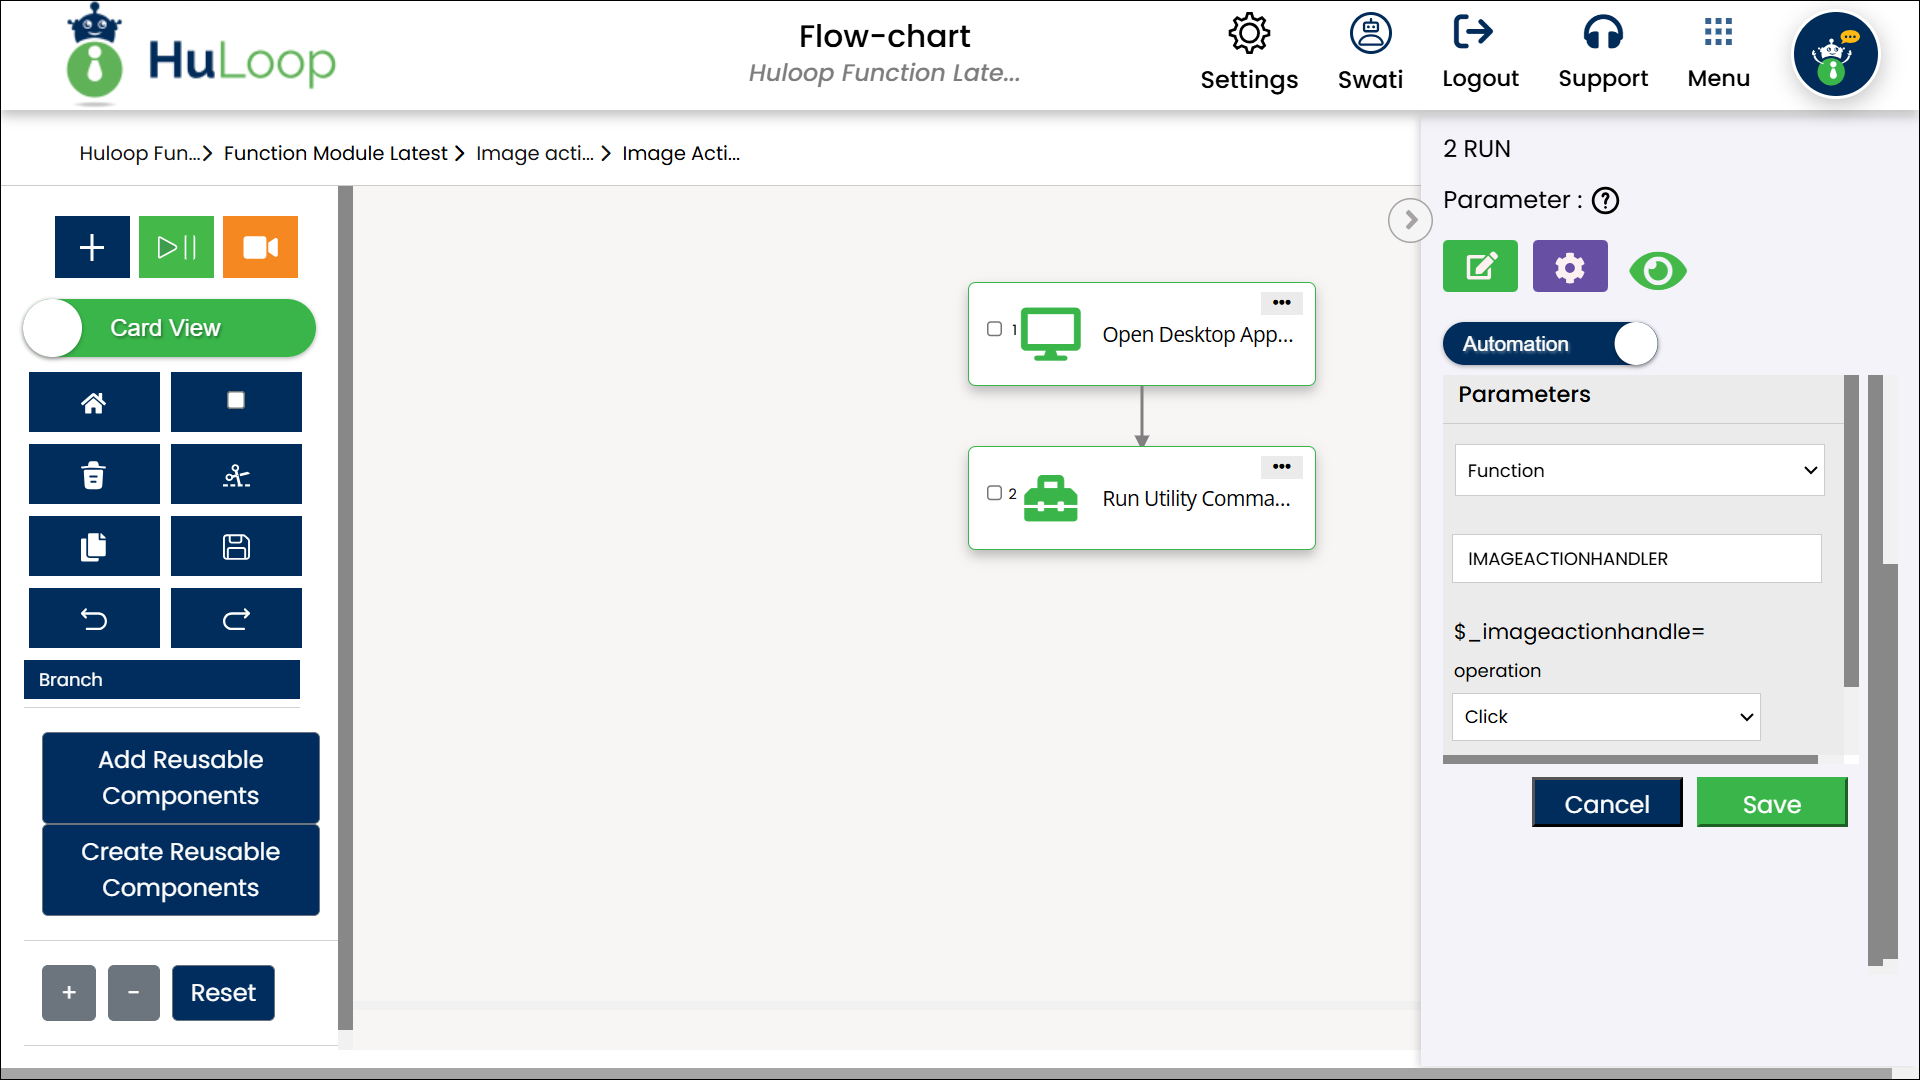Open the Function dropdown
1920x1080 pixels.
point(1639,470)
